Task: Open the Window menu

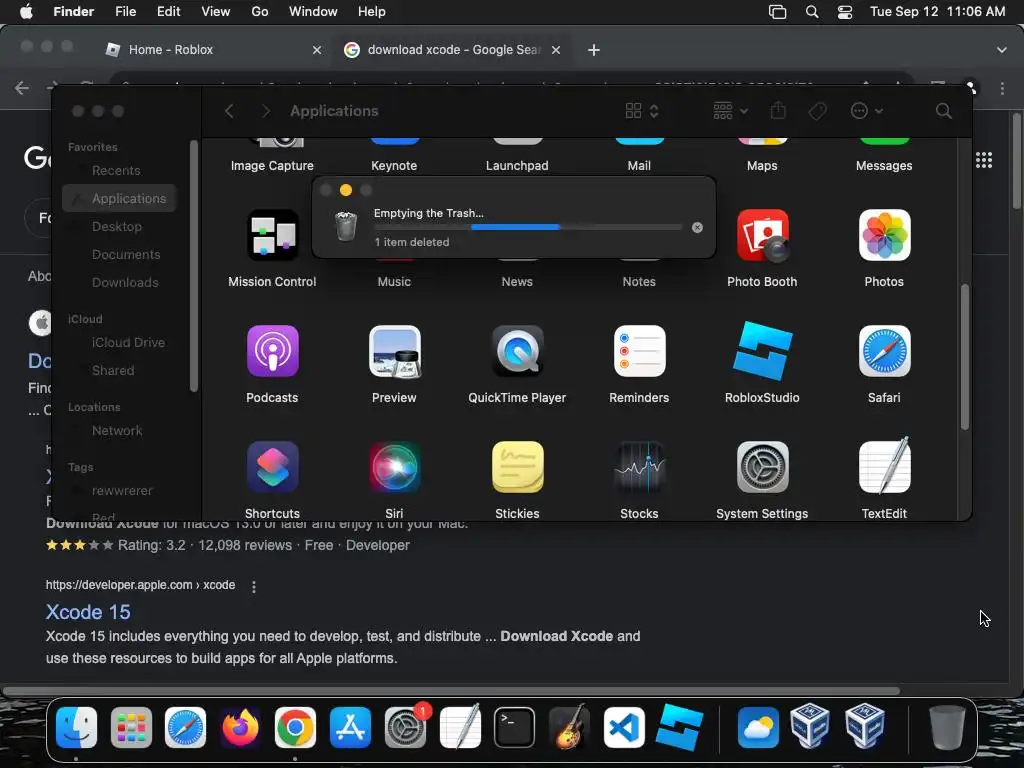Action: tap(313, 12)
